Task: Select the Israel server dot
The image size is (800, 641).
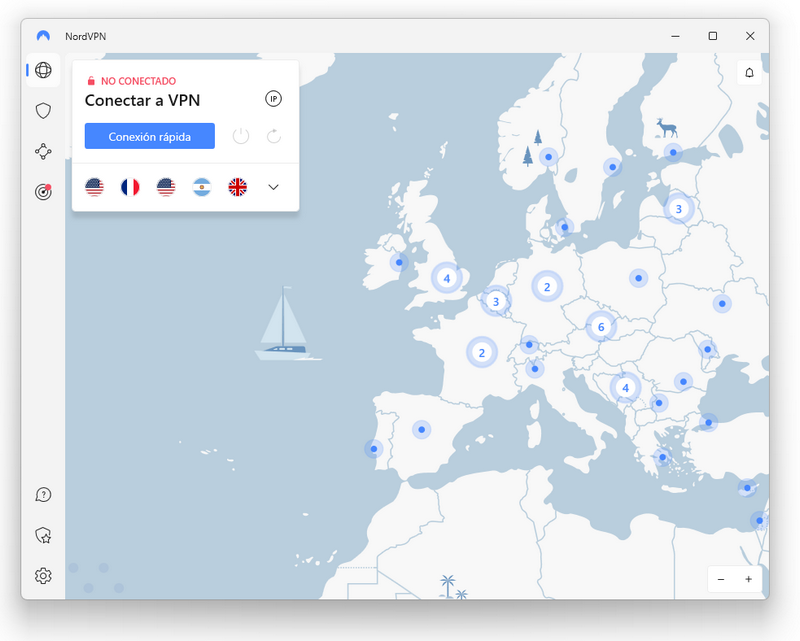Action: pos(759,521)
